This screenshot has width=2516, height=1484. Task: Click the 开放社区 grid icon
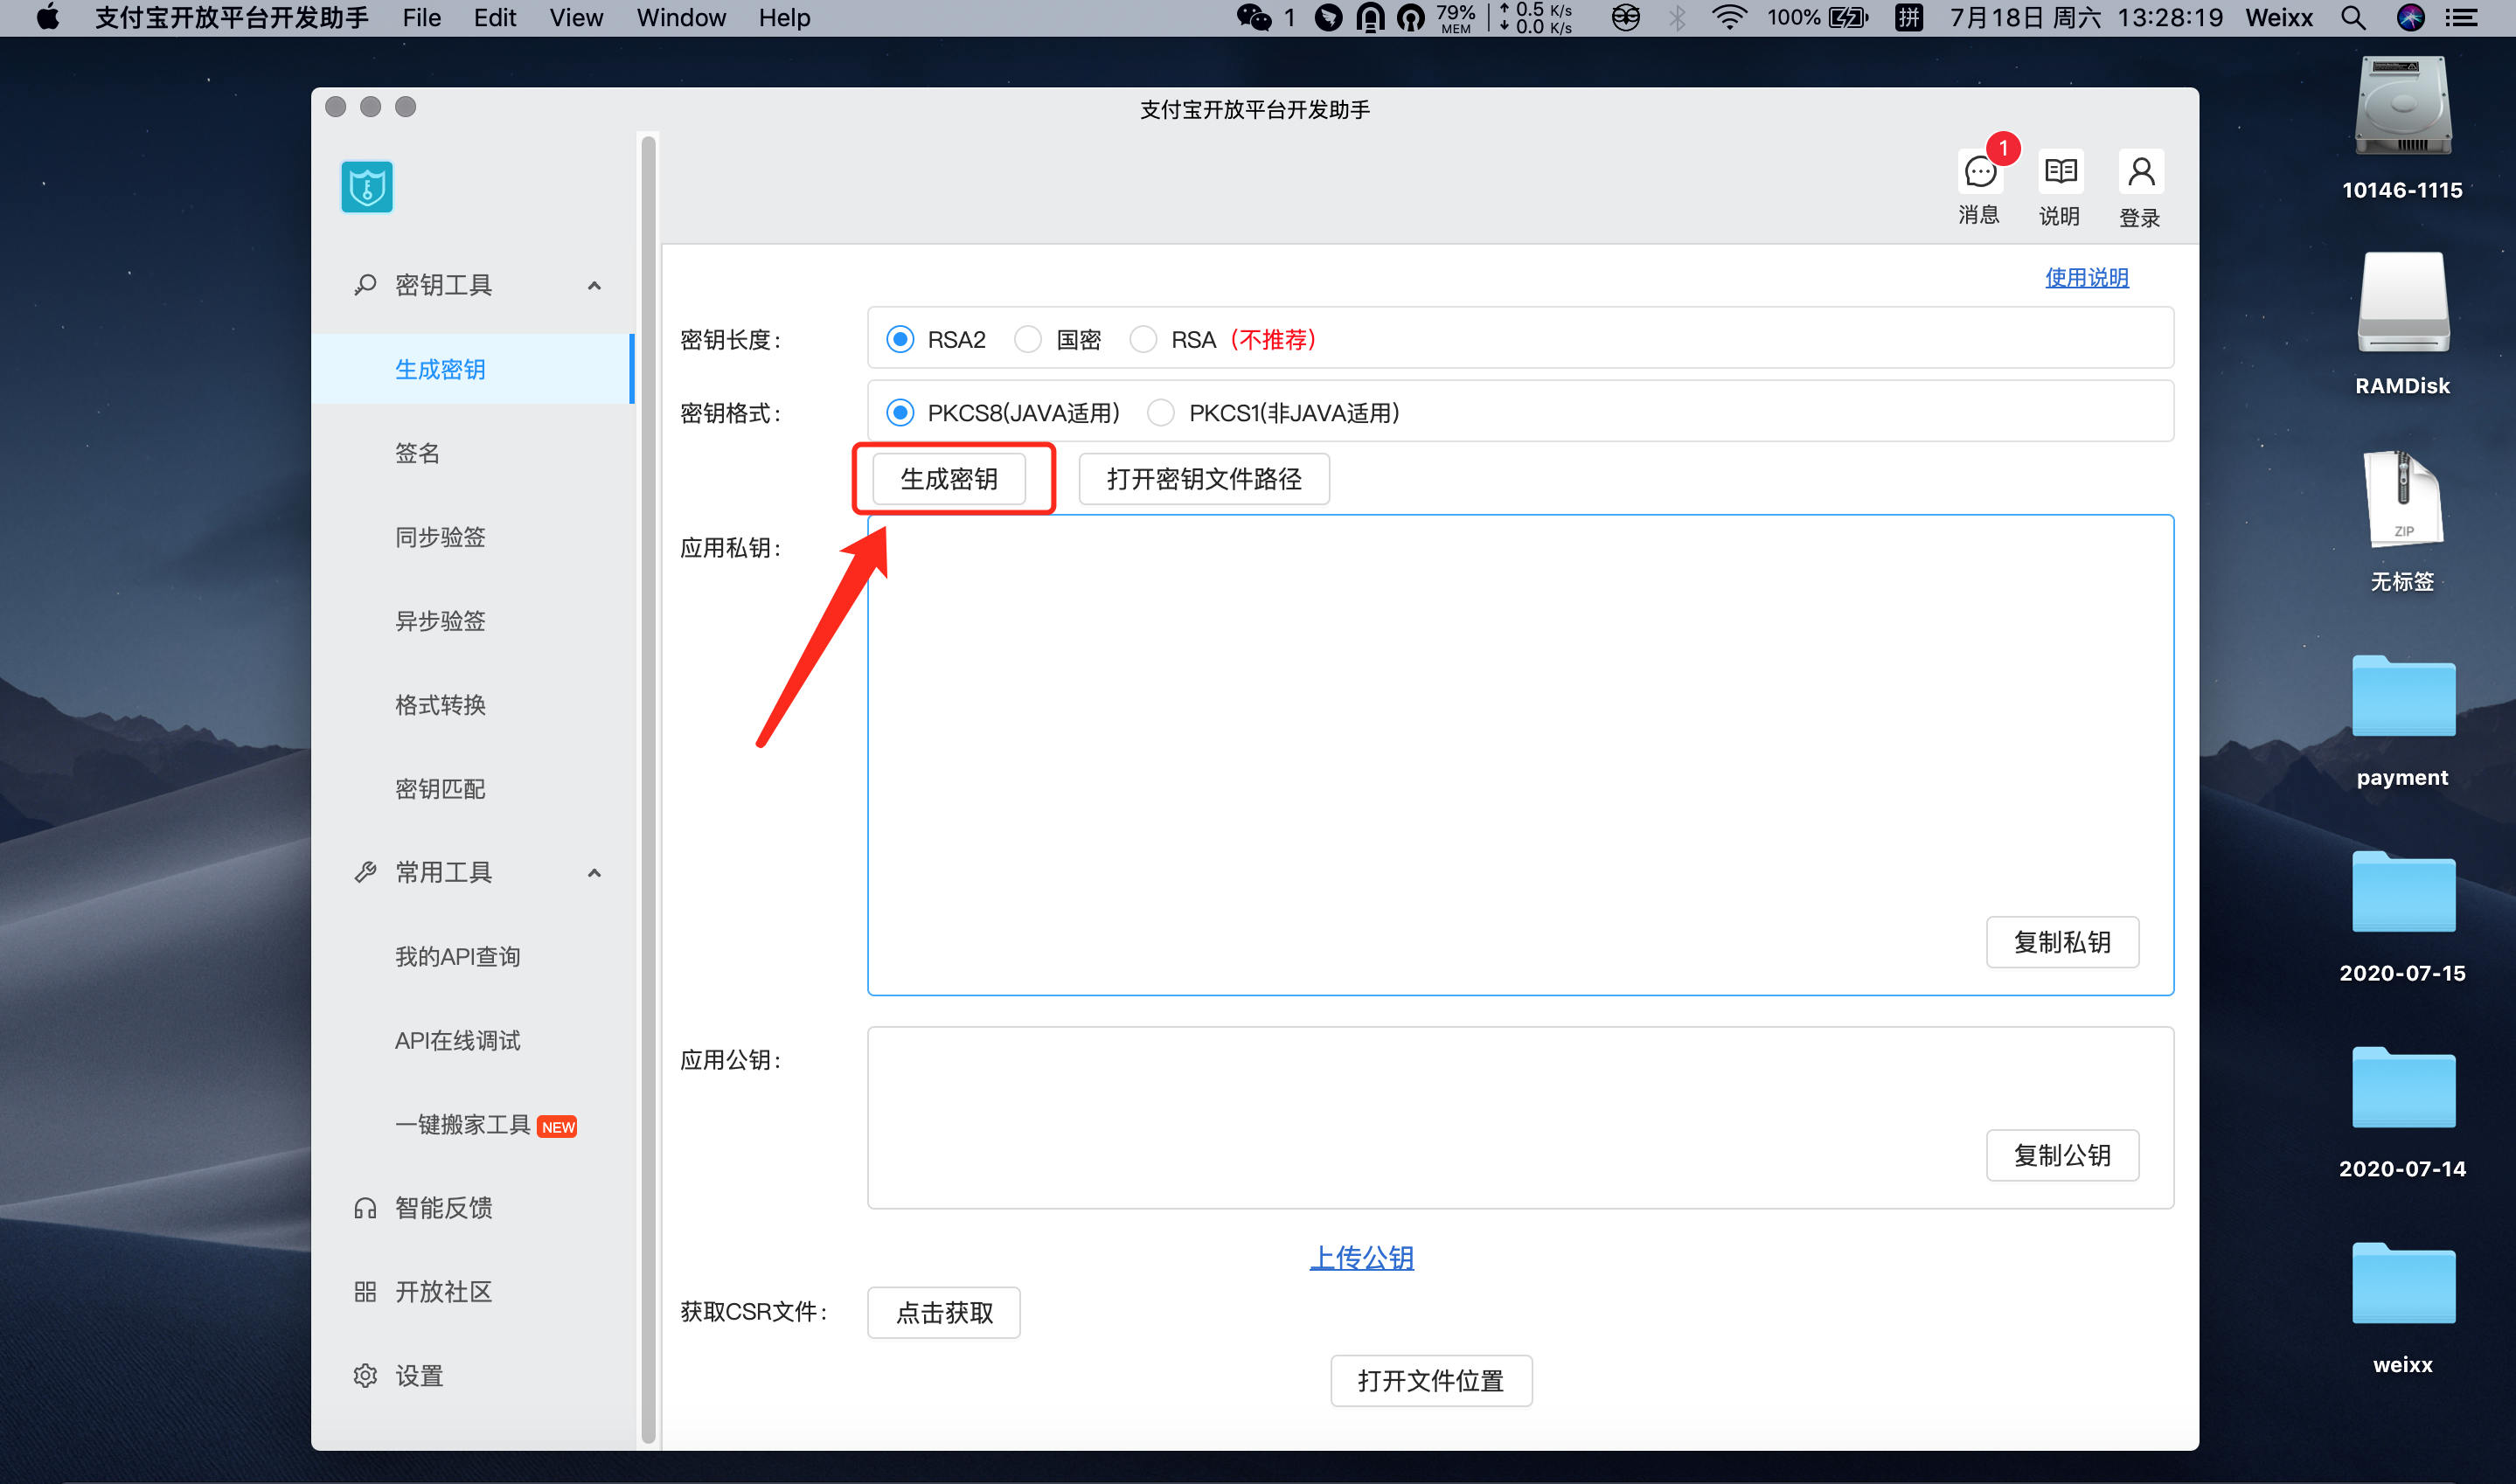tap(365, 1292)
